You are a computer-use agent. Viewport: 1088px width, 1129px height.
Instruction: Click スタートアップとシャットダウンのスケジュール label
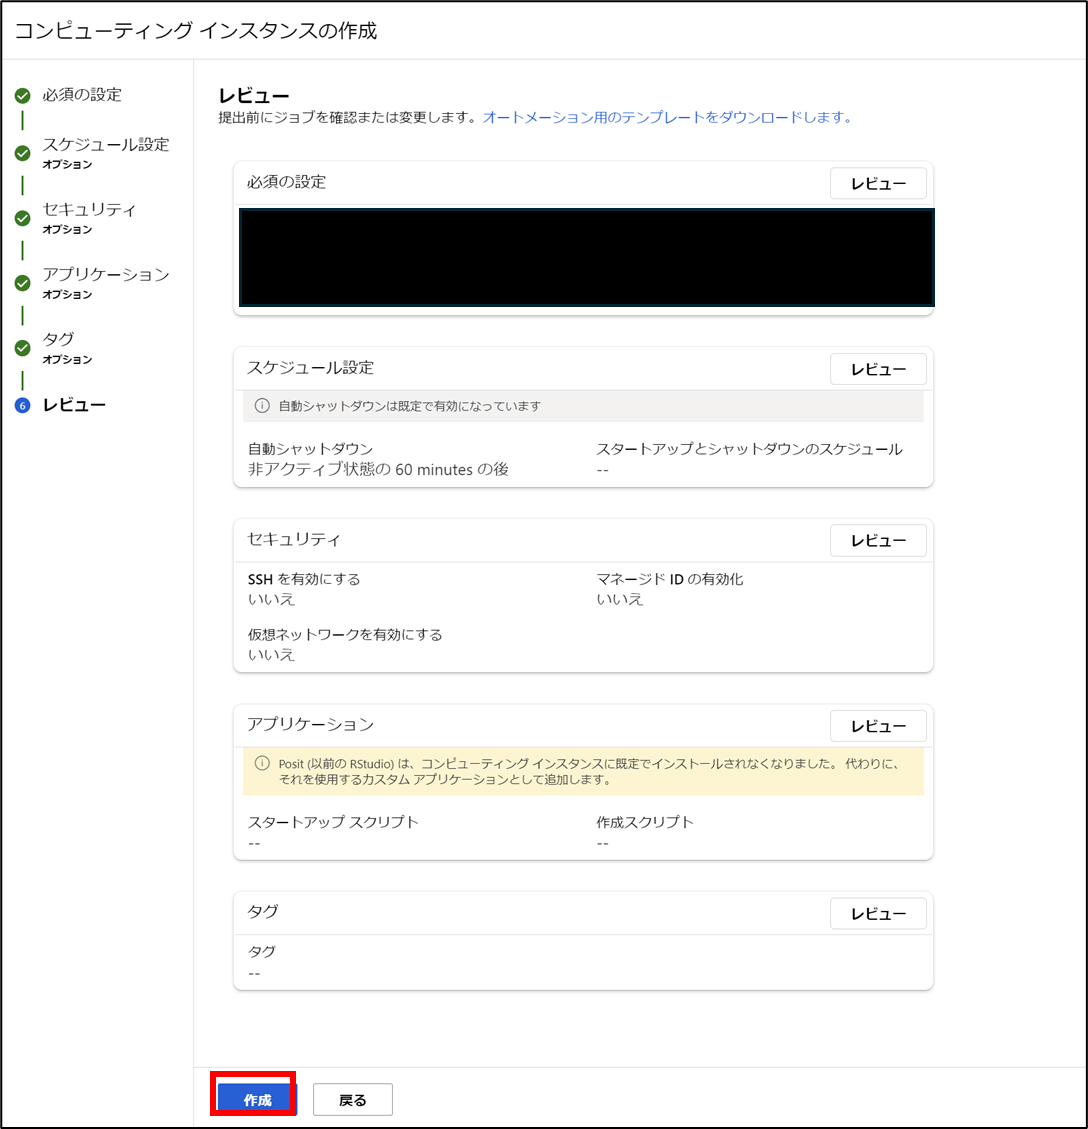(x=749, y=449)
